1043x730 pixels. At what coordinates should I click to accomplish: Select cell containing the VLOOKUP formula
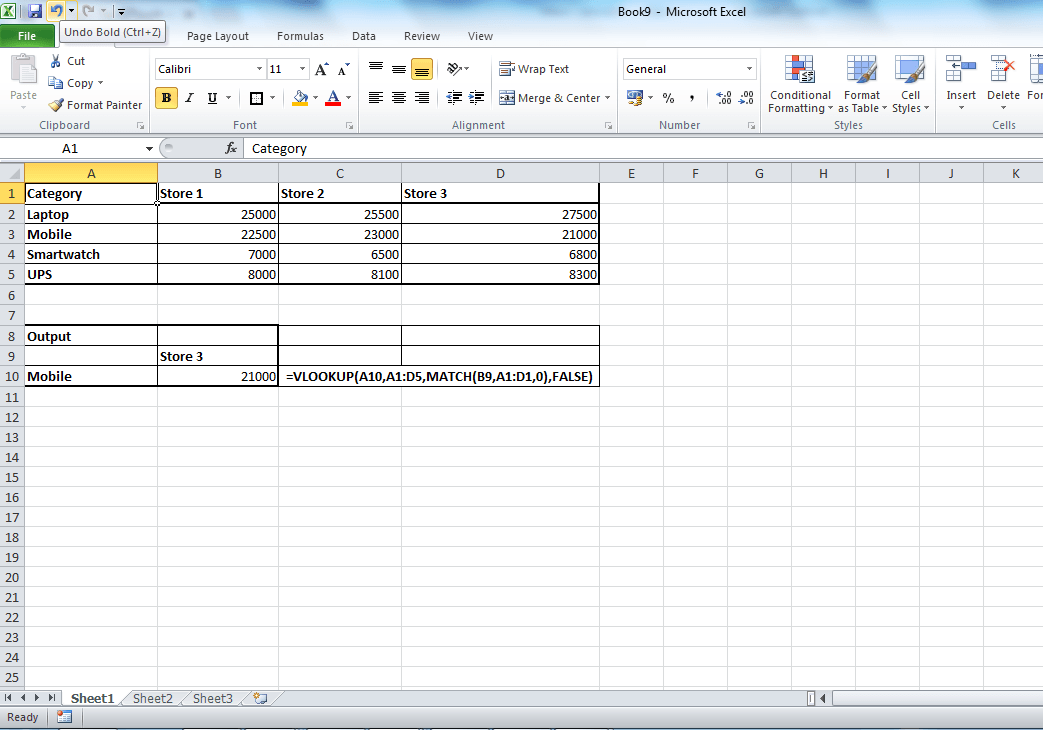point(439,376)
